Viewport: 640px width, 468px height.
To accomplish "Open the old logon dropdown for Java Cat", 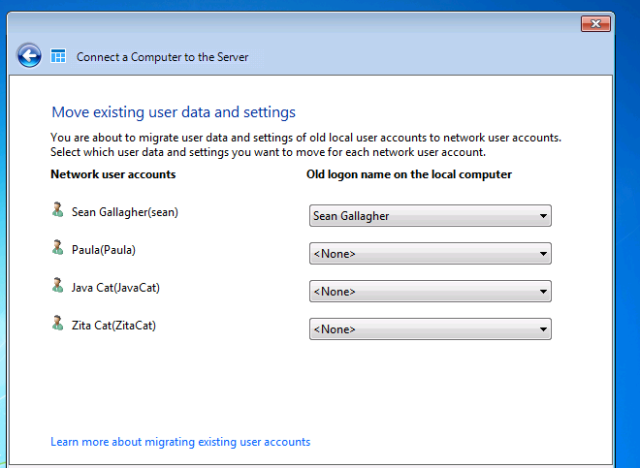I will tap(430, 291).
